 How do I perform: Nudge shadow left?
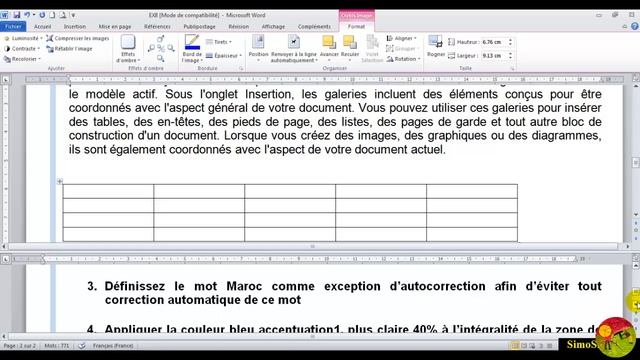click(151, 49)
